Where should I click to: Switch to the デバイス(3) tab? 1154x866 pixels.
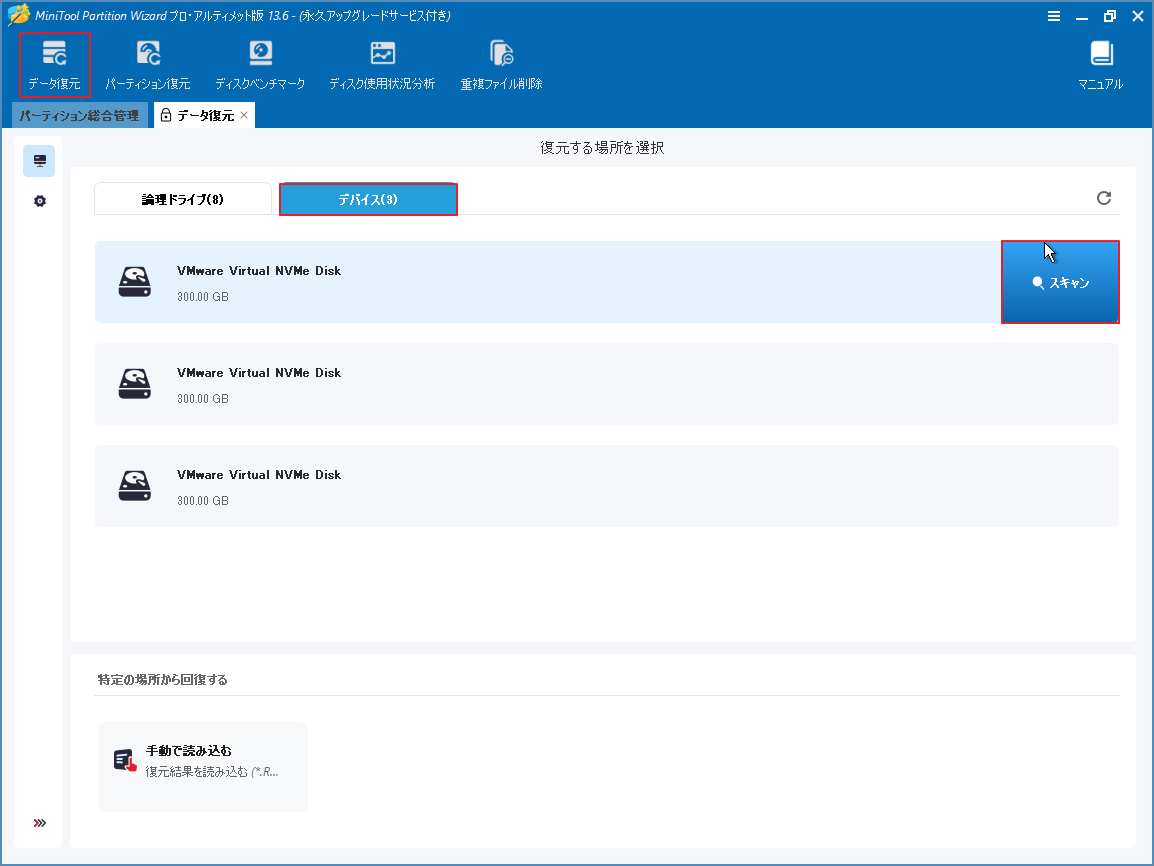pyautogui.click(x=368, y=198)
